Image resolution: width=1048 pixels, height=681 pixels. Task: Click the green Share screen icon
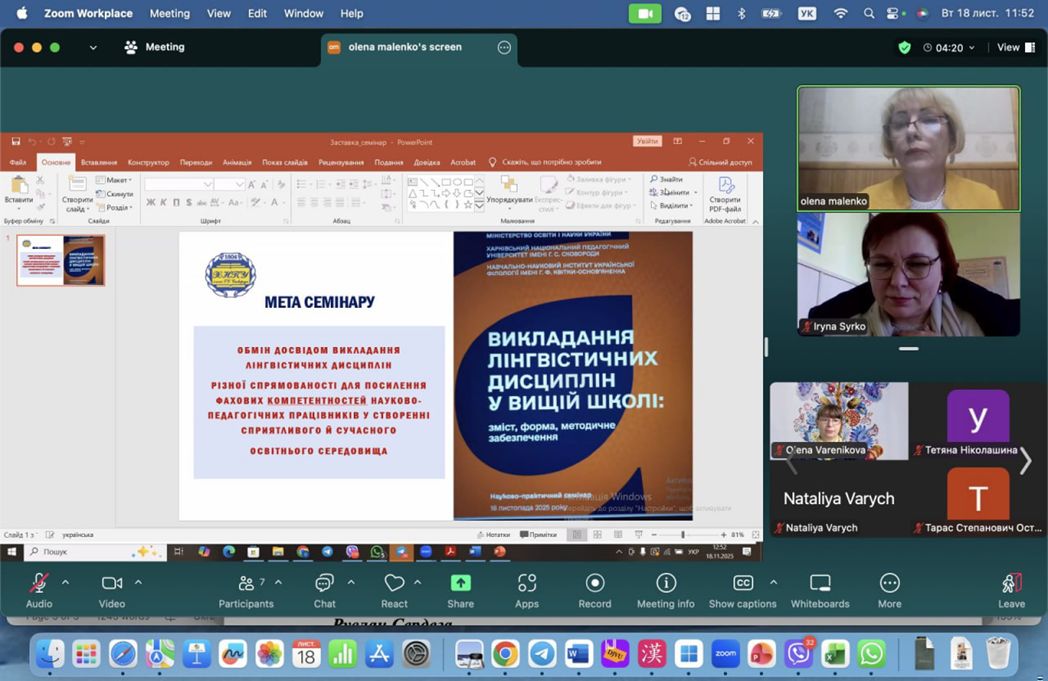[460, 584]
